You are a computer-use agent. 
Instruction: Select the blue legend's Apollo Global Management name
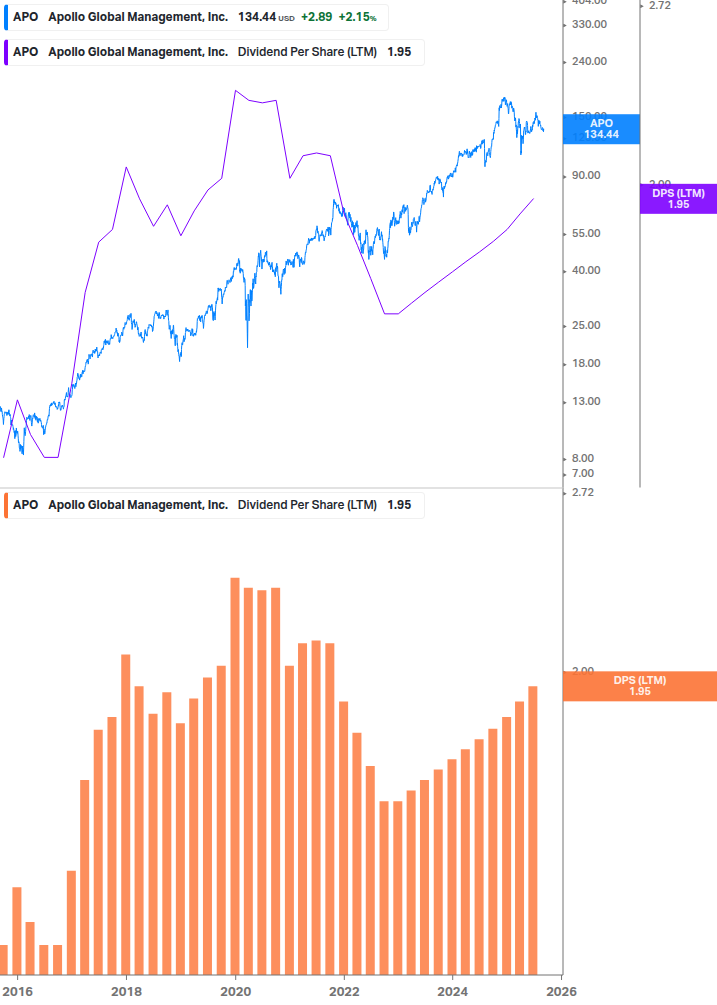138,17
